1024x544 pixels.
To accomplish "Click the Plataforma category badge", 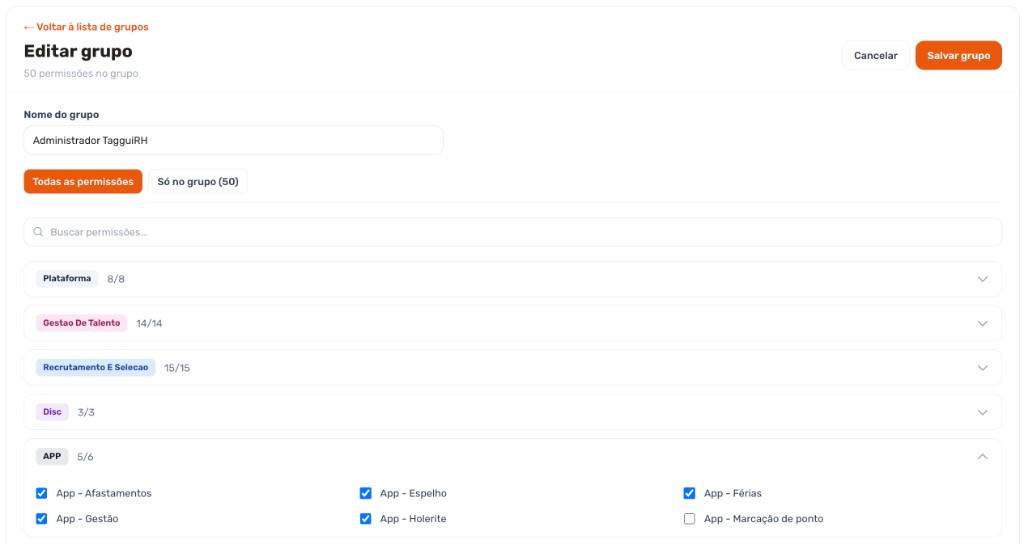I will point(67,278).
